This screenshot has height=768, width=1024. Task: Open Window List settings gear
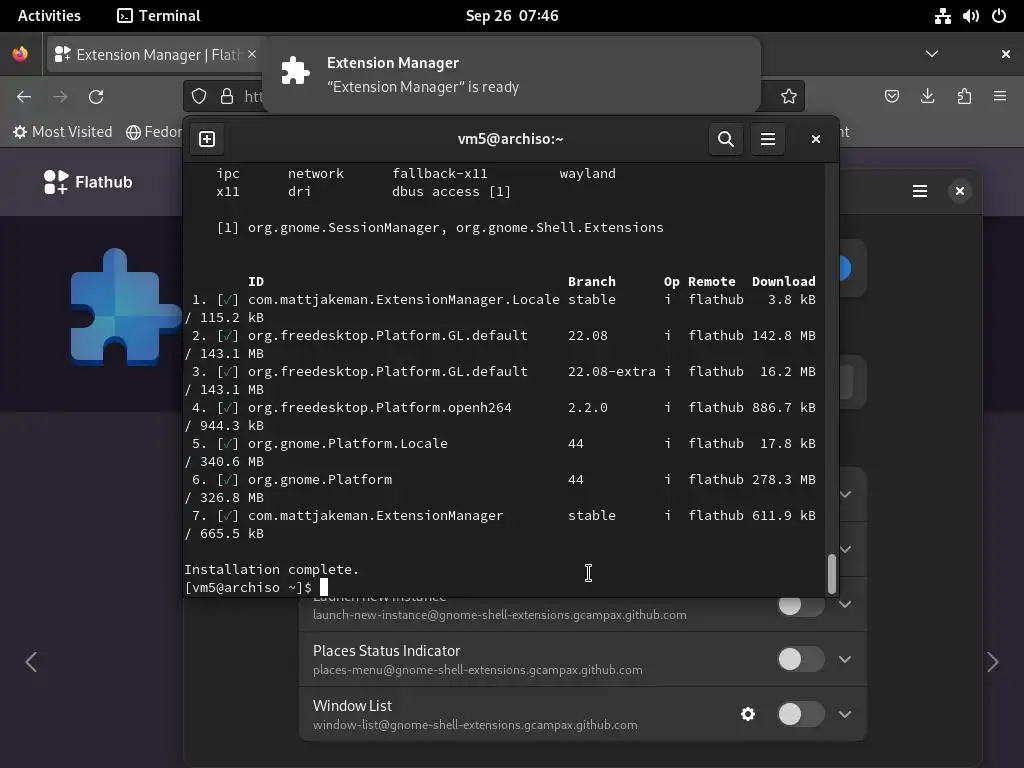[748, 714]
